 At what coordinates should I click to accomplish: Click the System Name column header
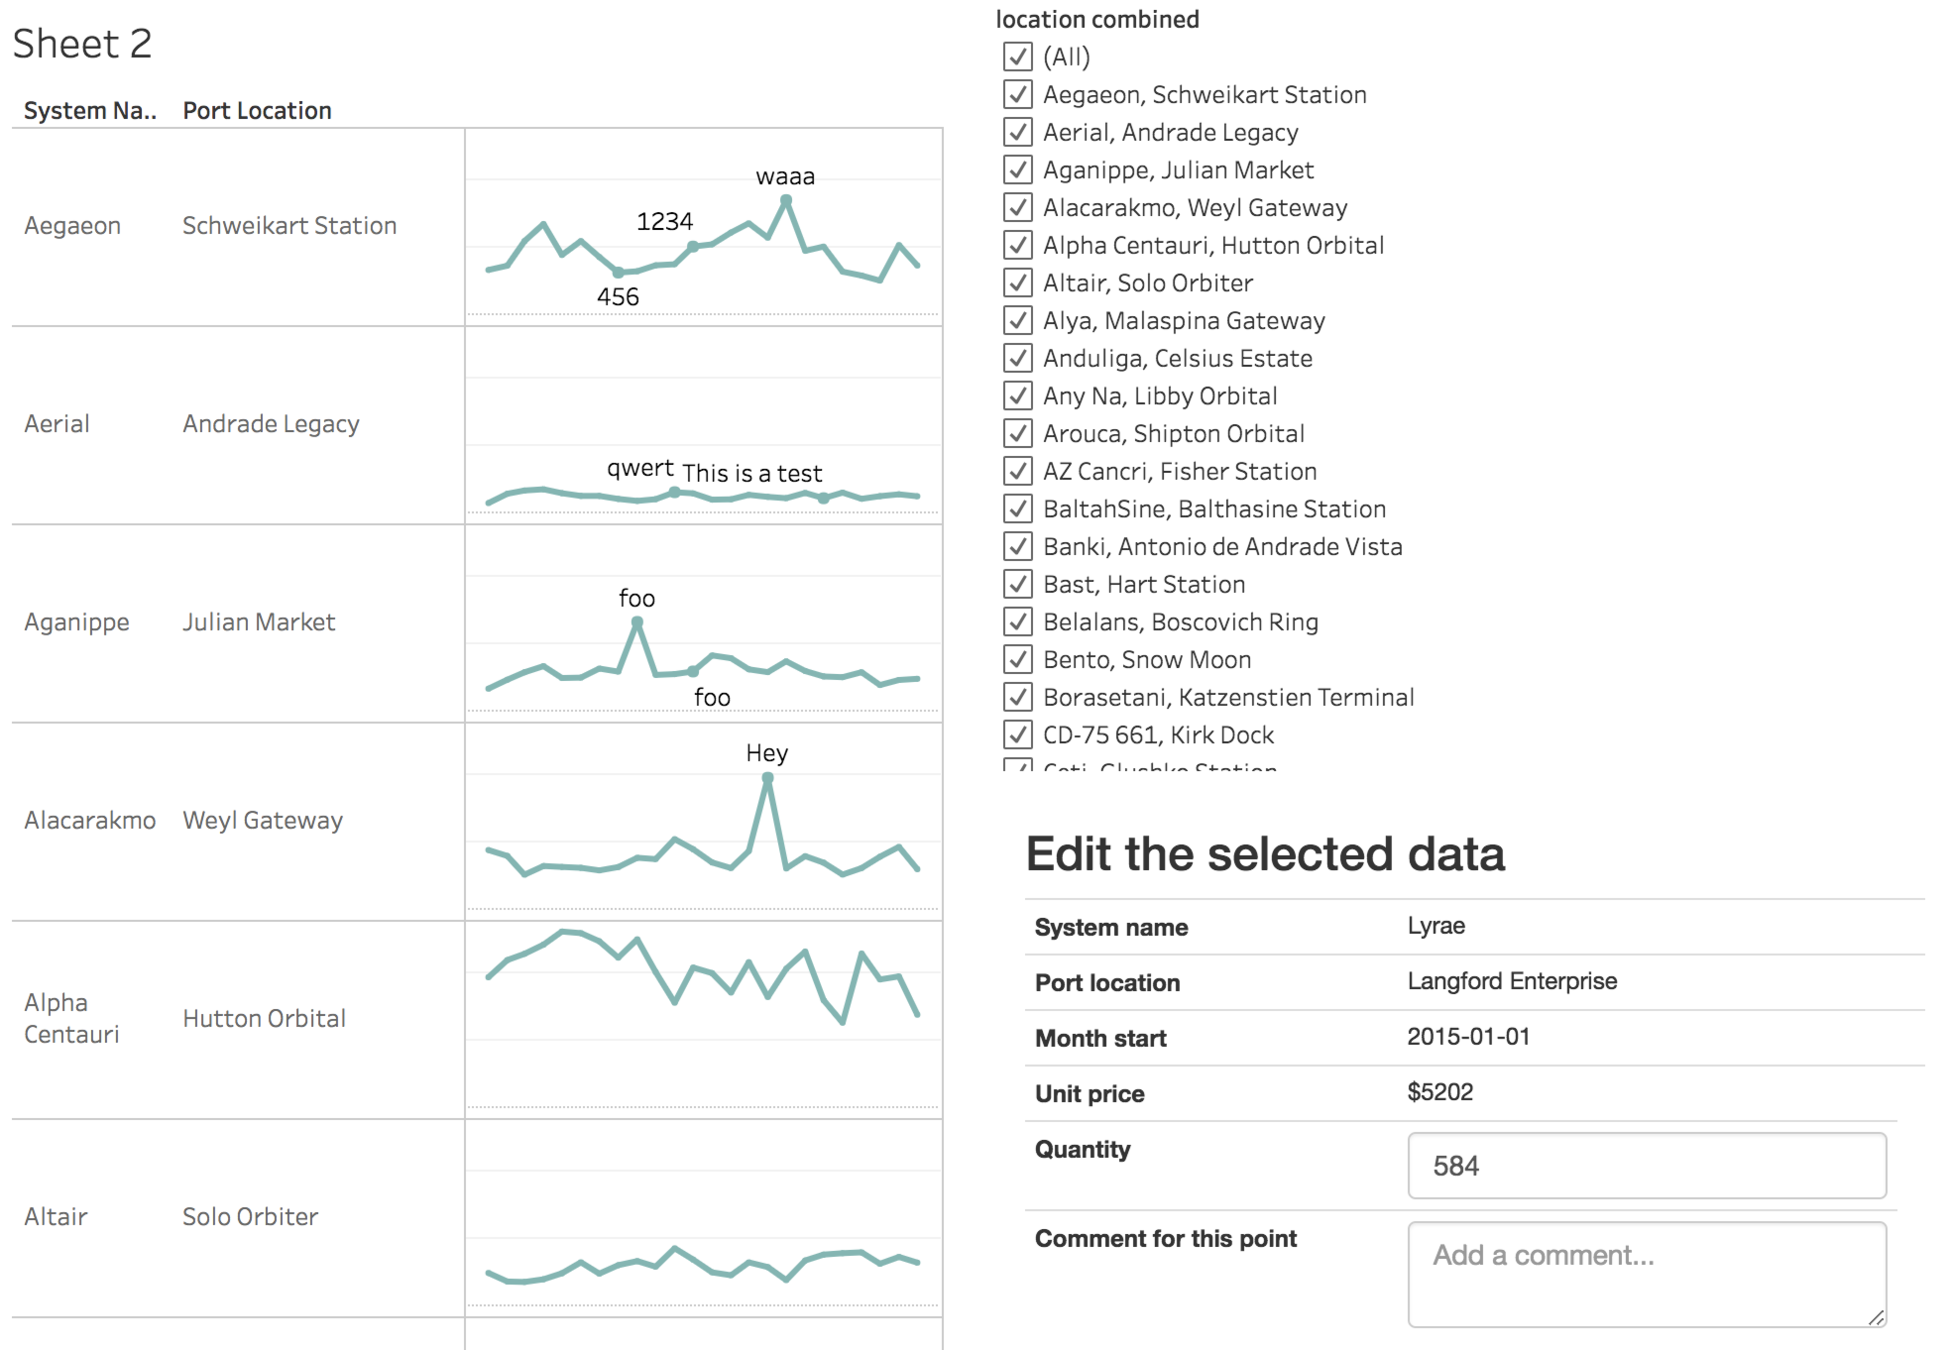(90, 111)
